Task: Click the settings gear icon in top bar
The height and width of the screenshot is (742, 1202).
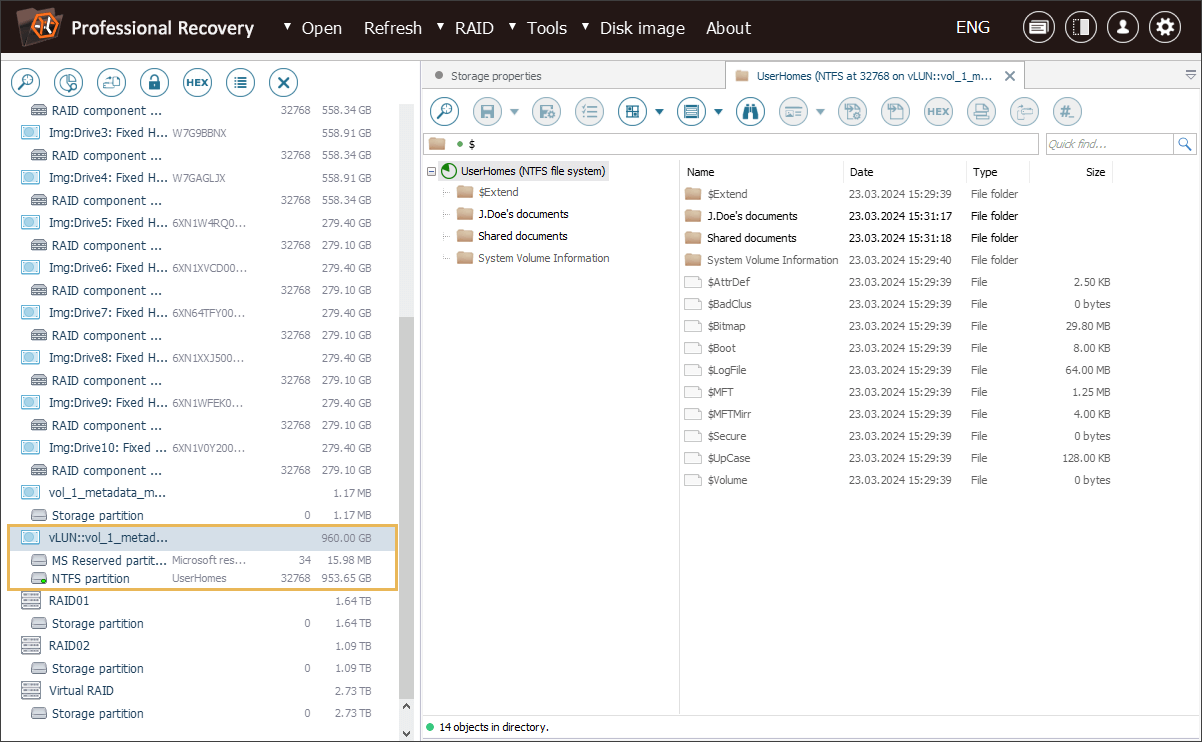Action: [x=1164, y=28]
